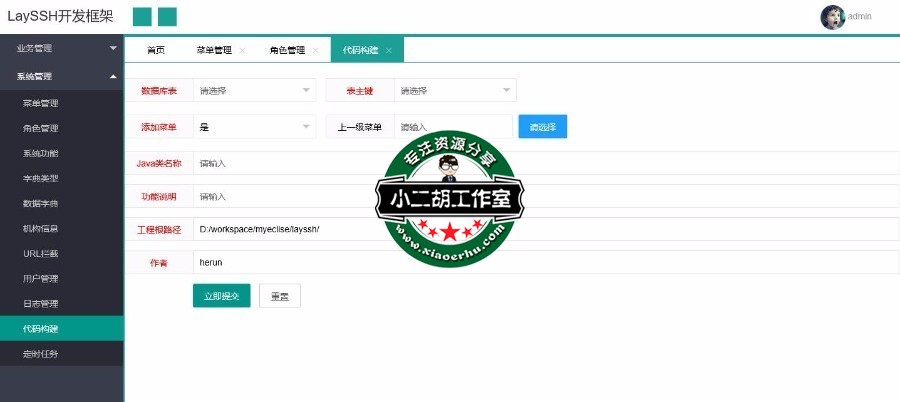The height and width of the screenshot is (402, 900).
Task: Switch to the 角色管理 tab
Action: click(x=286, y=50)
